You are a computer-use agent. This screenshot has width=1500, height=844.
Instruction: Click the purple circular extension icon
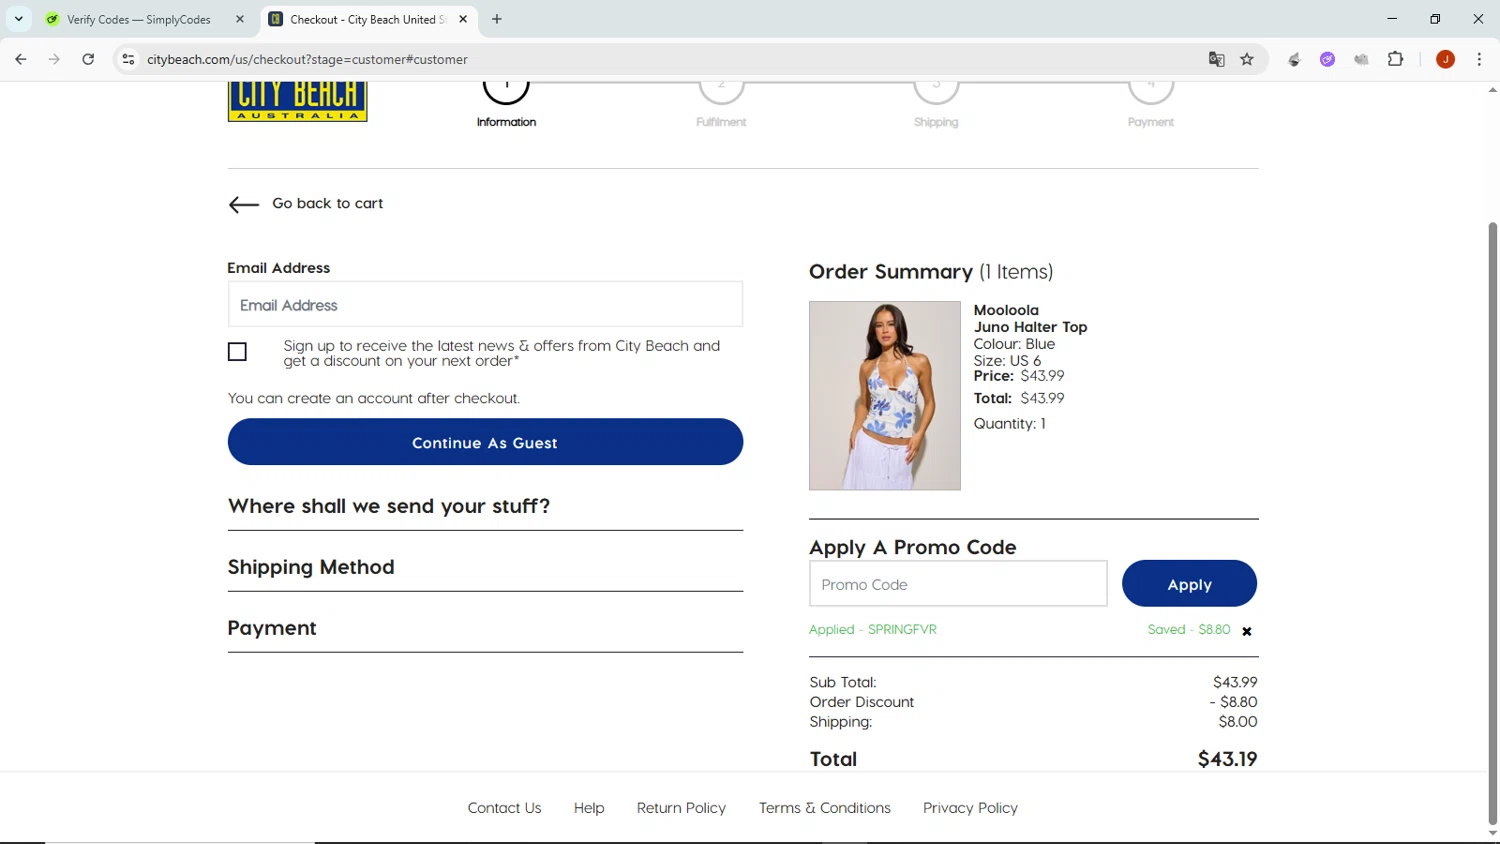pos(1327,59)
